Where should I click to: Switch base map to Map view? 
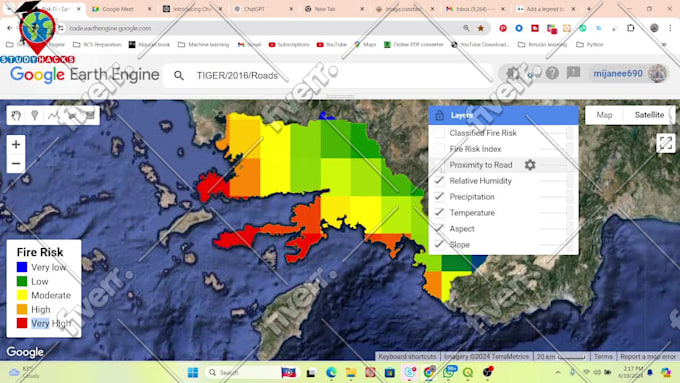click(604, 115)
